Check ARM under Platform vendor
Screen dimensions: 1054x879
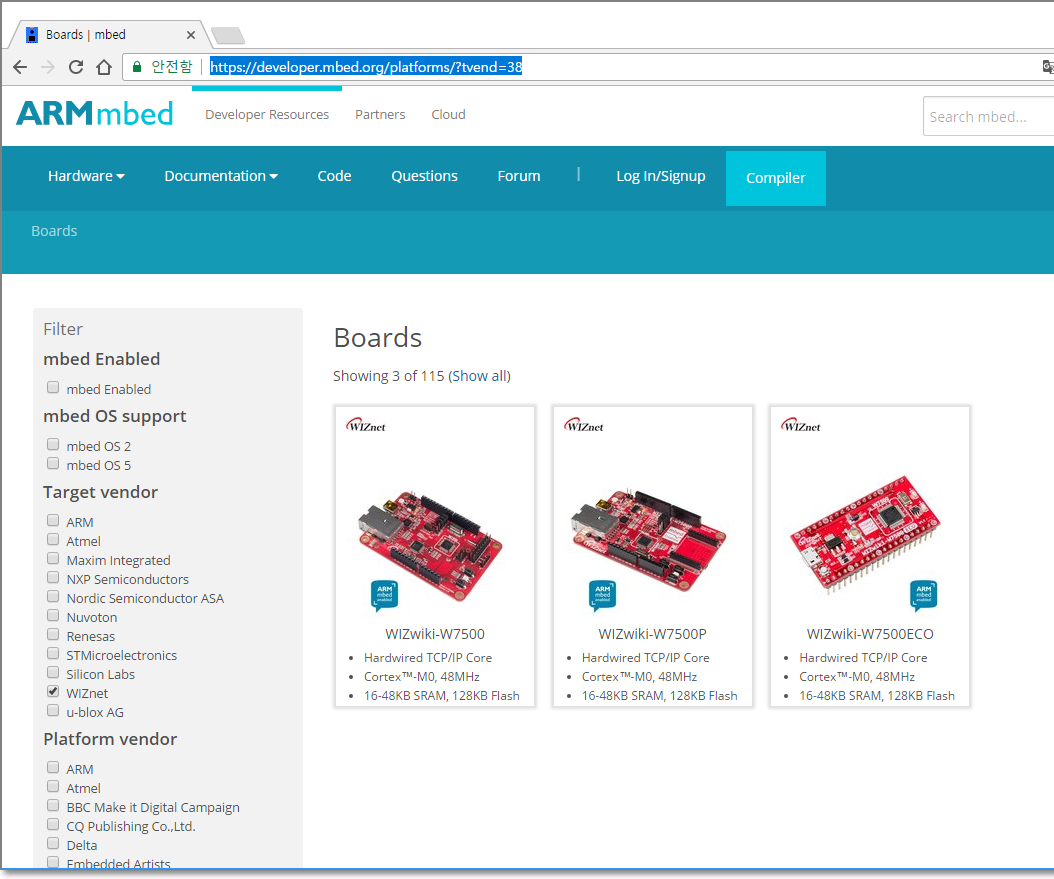click(53, 767)
